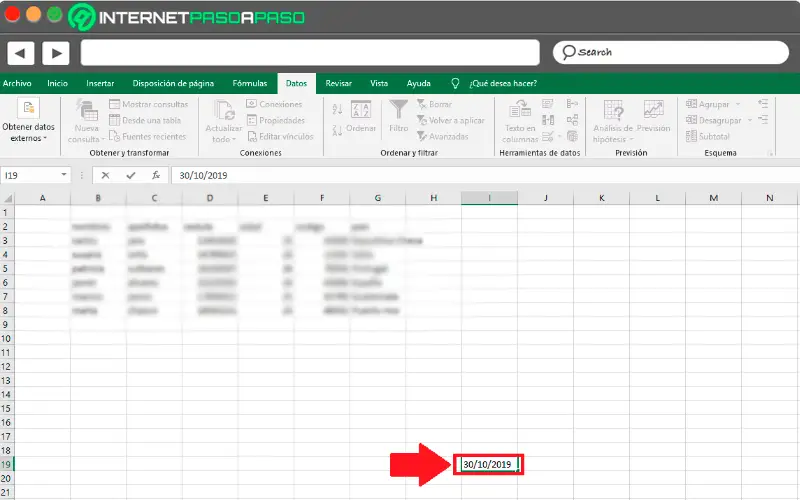800x500 pixels.
Task: Open the Nueva consulta dropdown
Action: click(86, 121)
